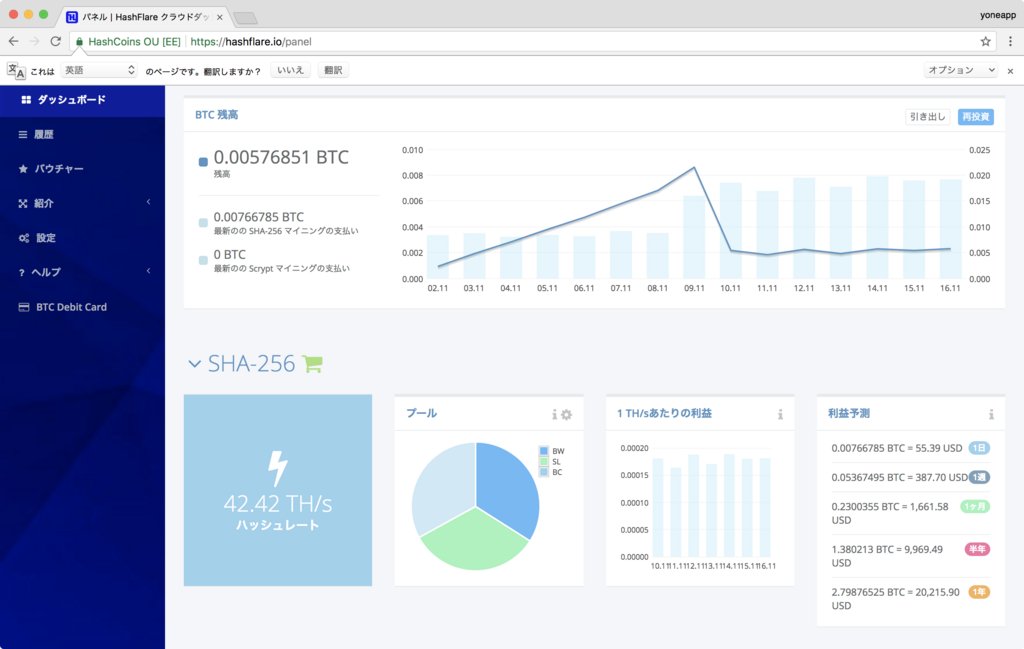Screen dimensions: 1024x649
Task: Click the 半年 half-year forecast badge
Action: [977, 549]
